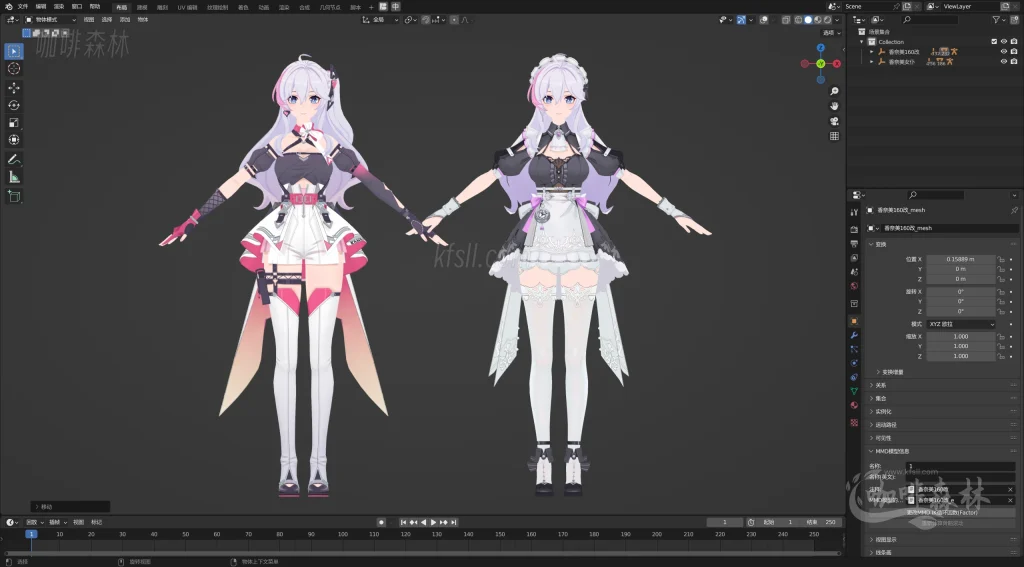This screenshot has width=1024, height=567.
Task: Enable wireframe viewport shading mode
Action: [798, 20]
